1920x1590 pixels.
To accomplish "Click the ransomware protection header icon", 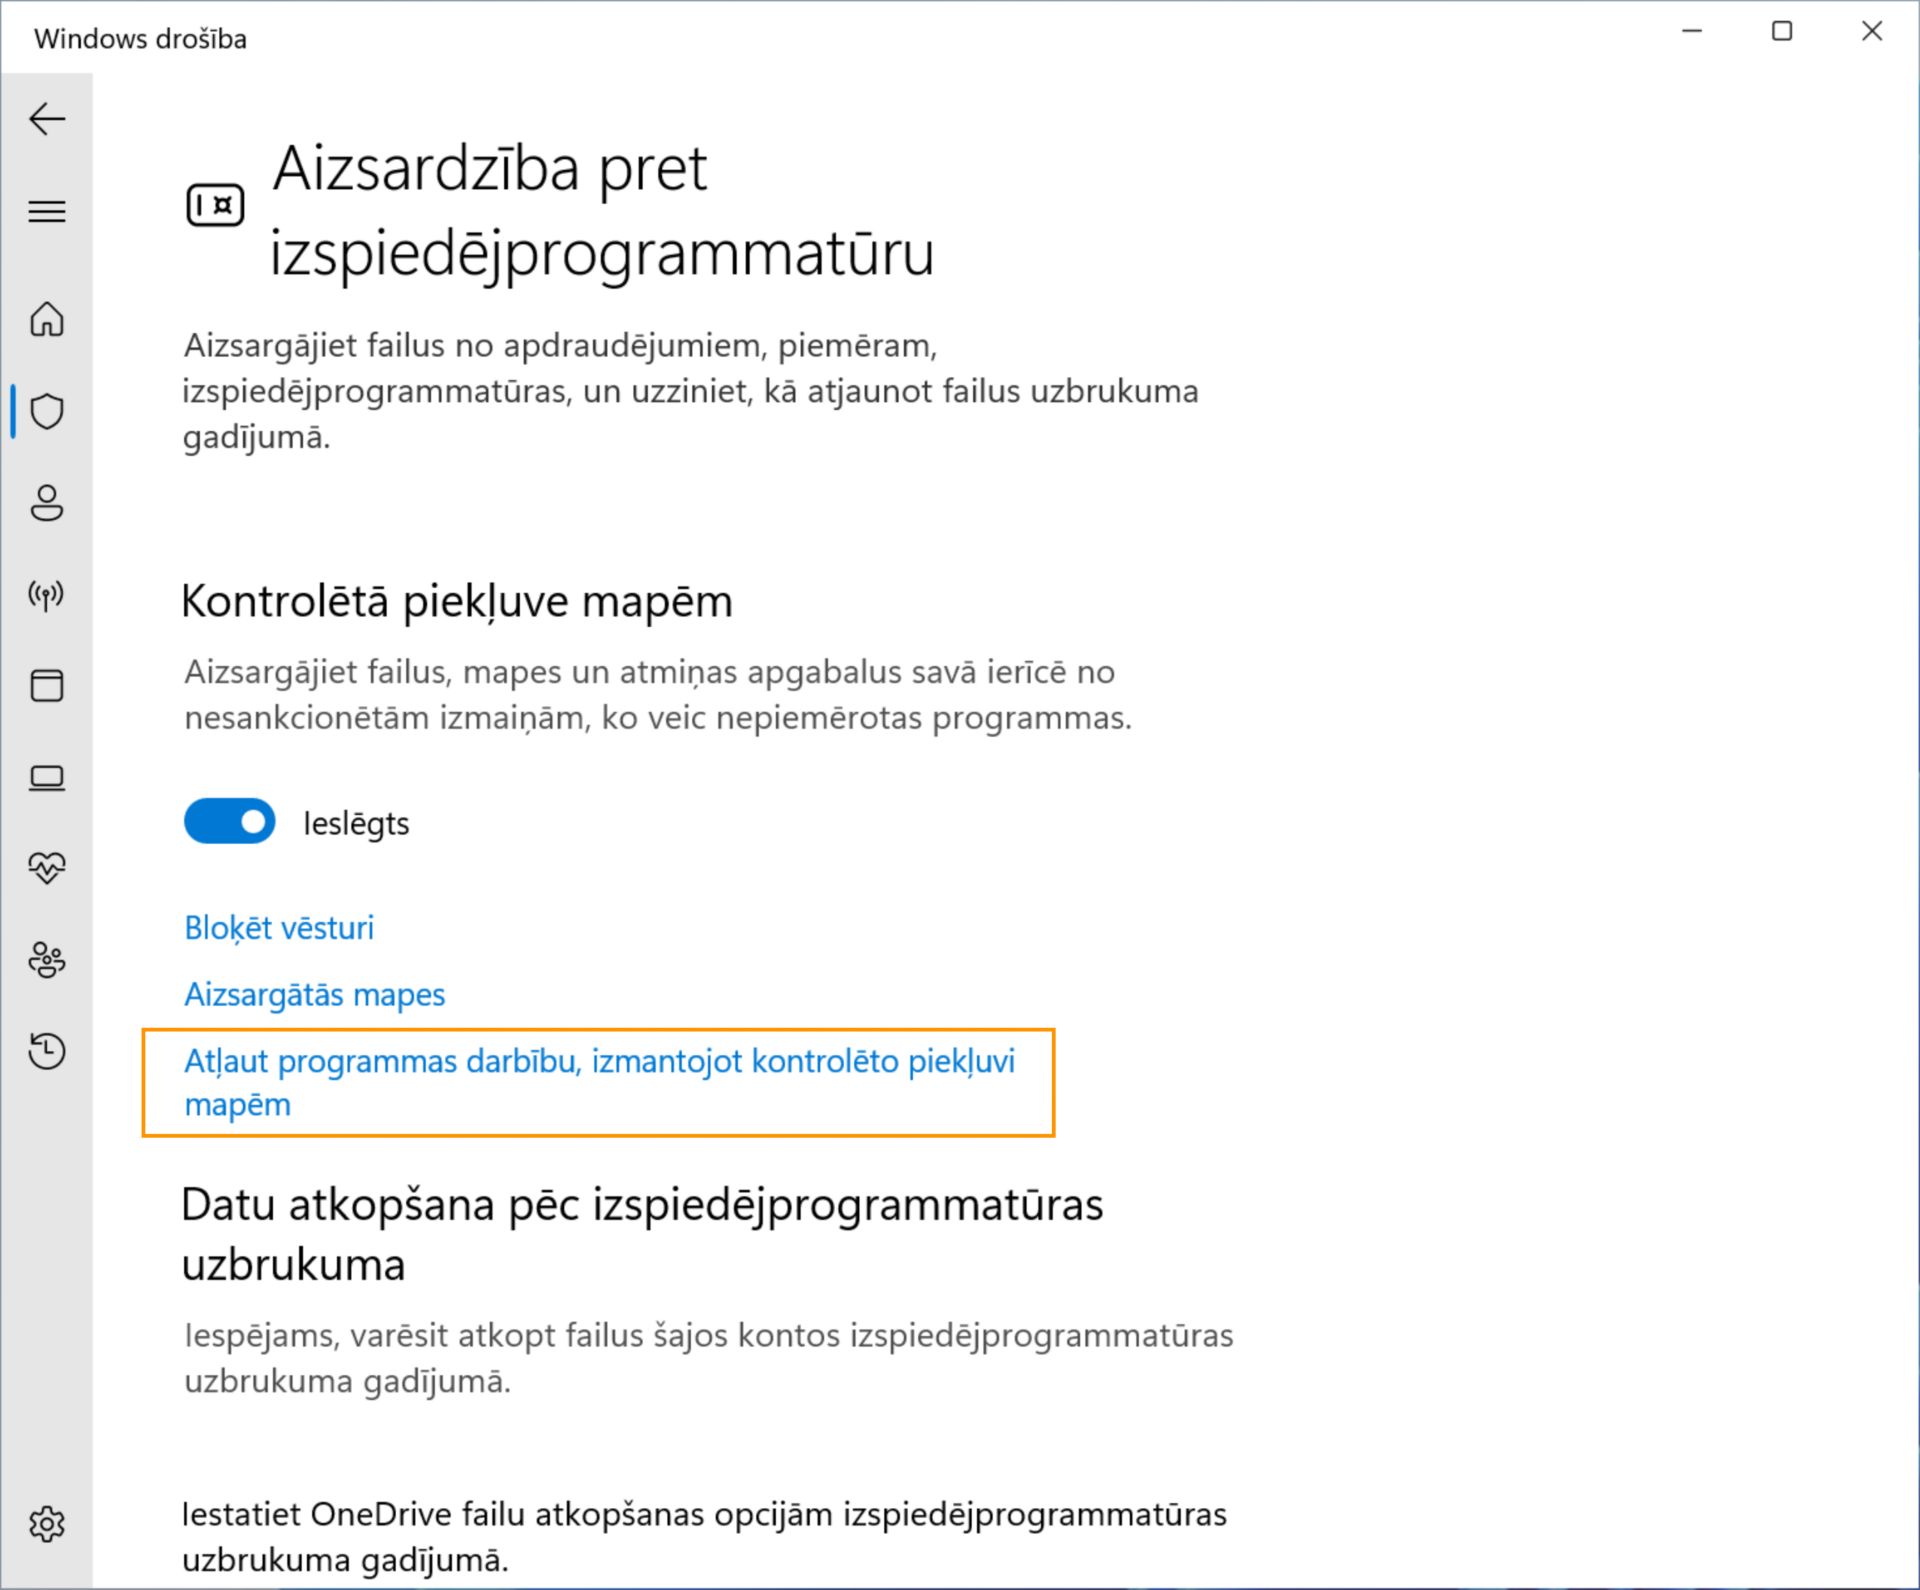I will (x=215, y=206).
